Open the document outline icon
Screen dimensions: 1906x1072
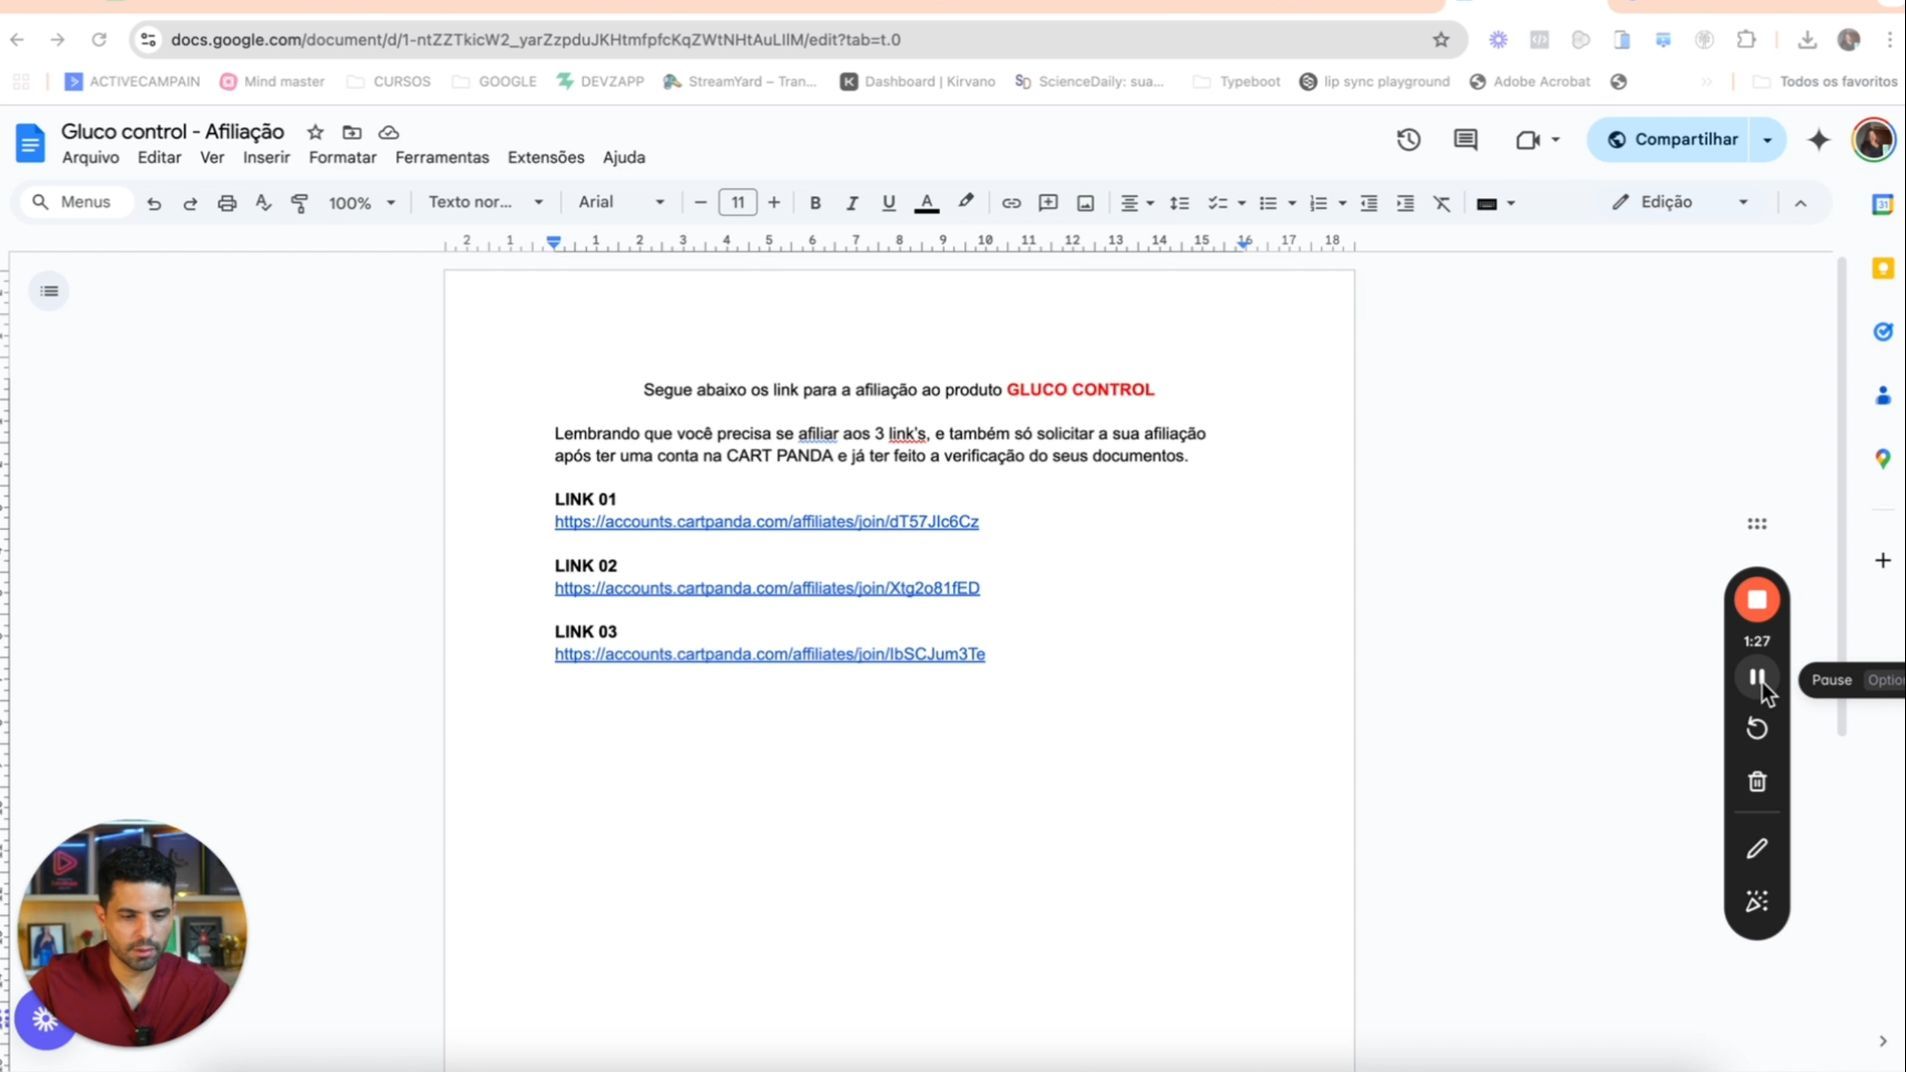click(49, 291)
